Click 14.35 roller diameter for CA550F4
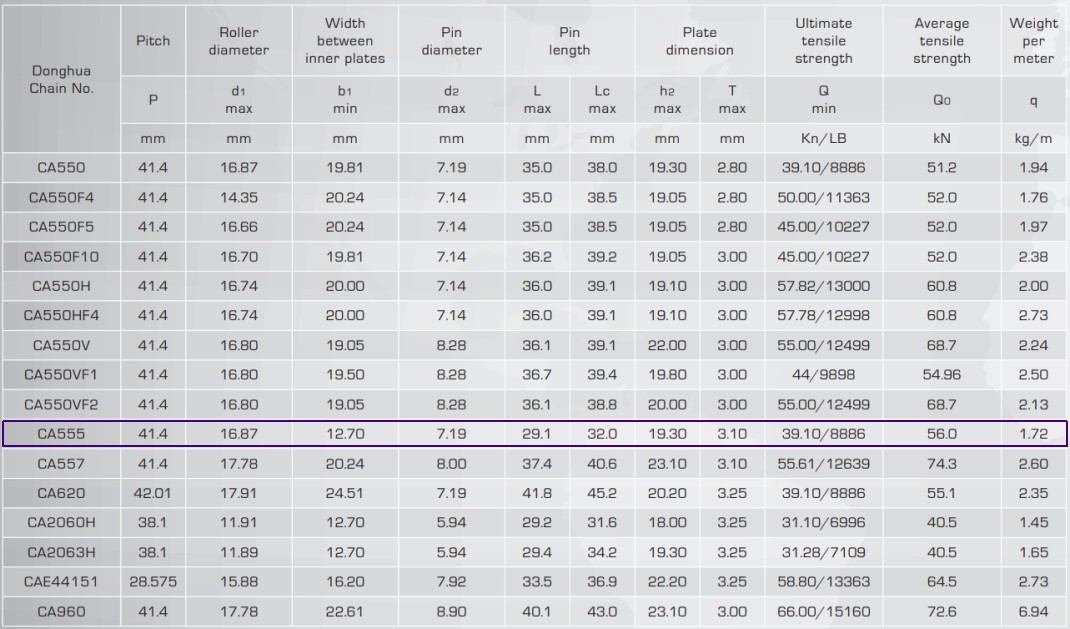Viewport: 1070px width, 629px height. tap(239, 198)
